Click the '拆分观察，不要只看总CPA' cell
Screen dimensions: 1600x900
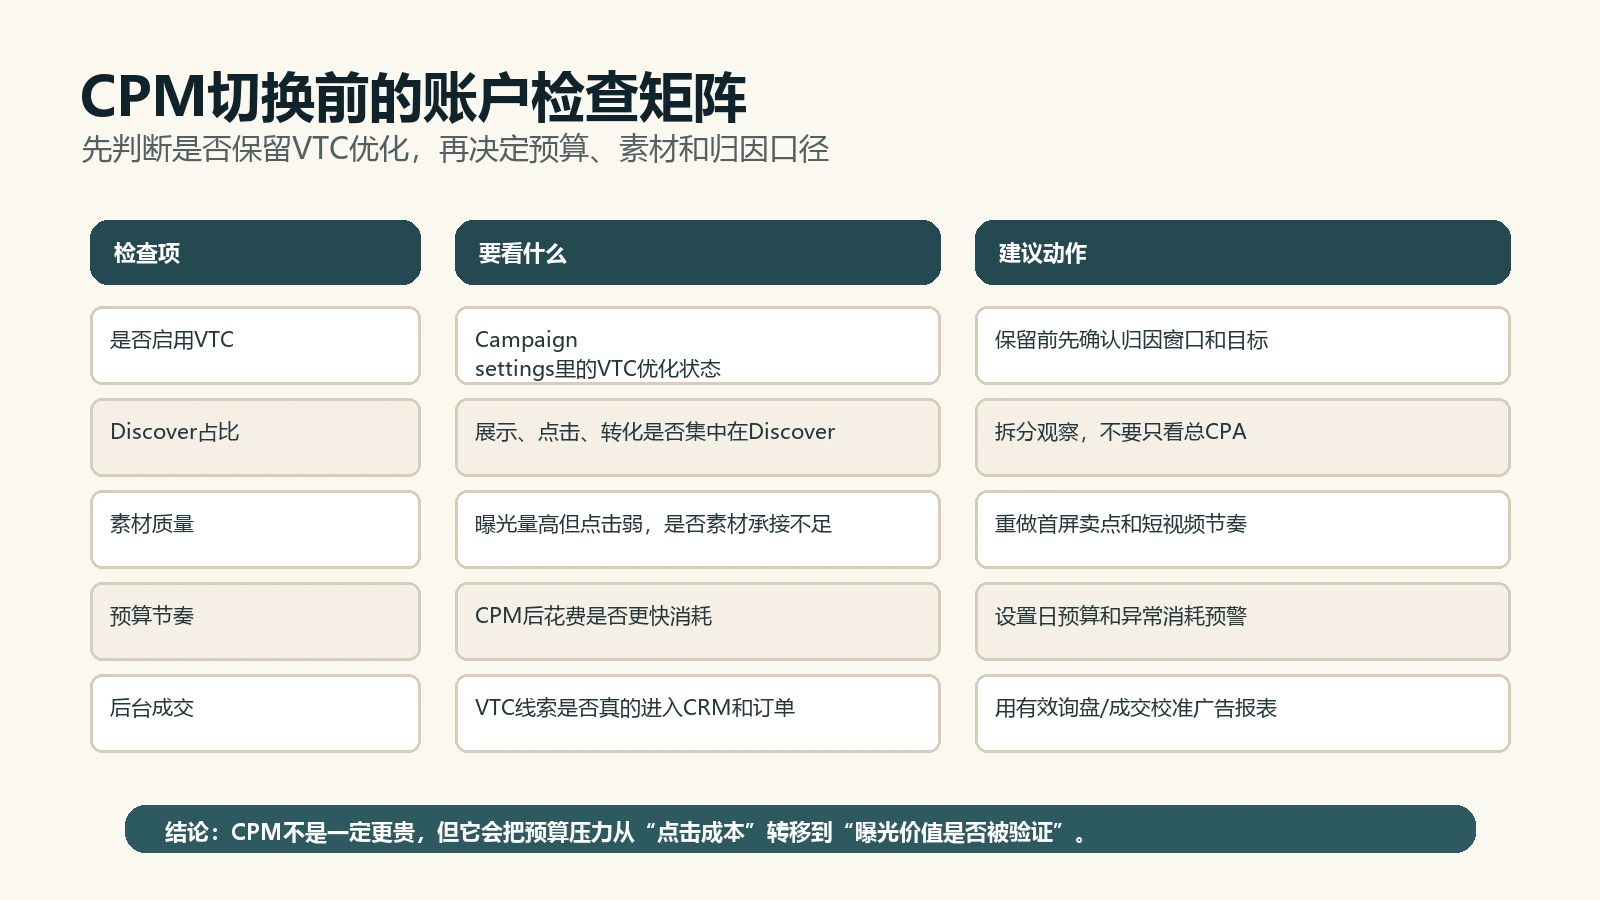[x=1243, y=437]
